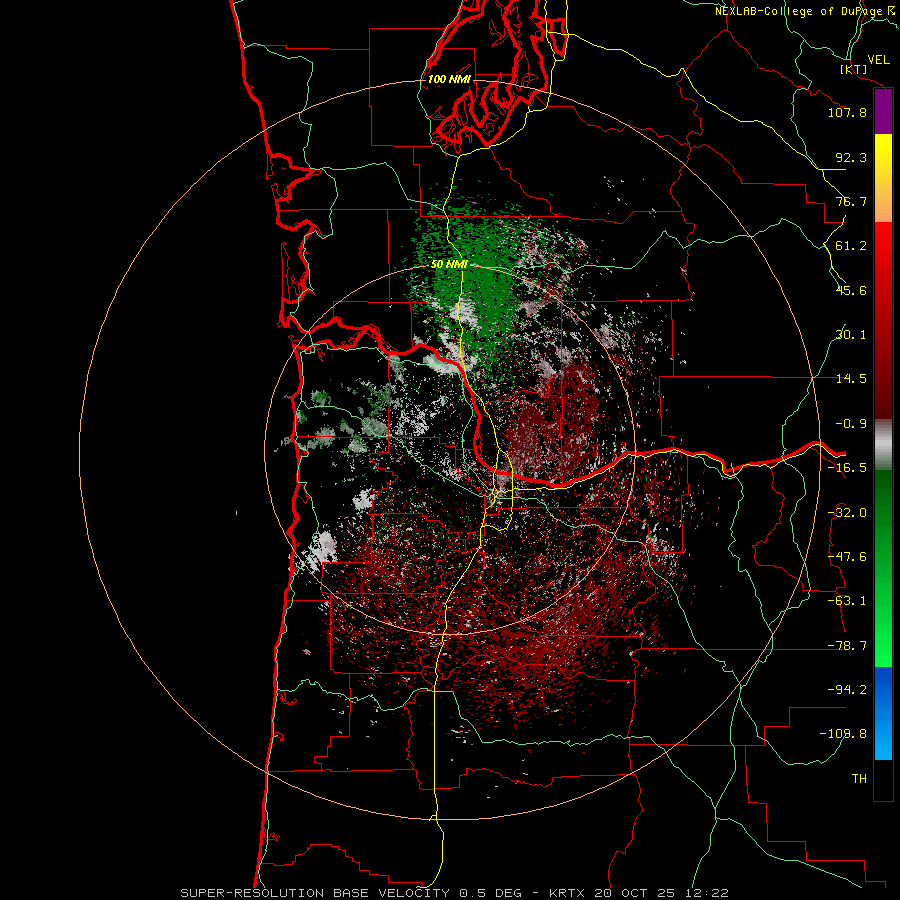The image size is (900, 900).
Task: Click the -32.0 value on velocity scale
Action: click(847, 513)
